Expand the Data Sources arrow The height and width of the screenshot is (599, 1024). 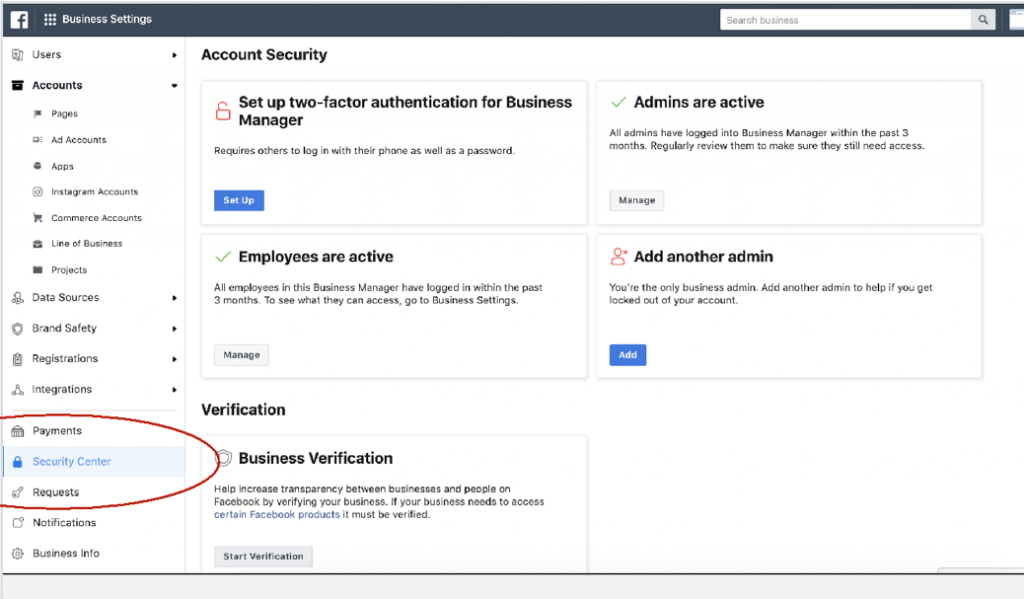click(x=174, y=298)
